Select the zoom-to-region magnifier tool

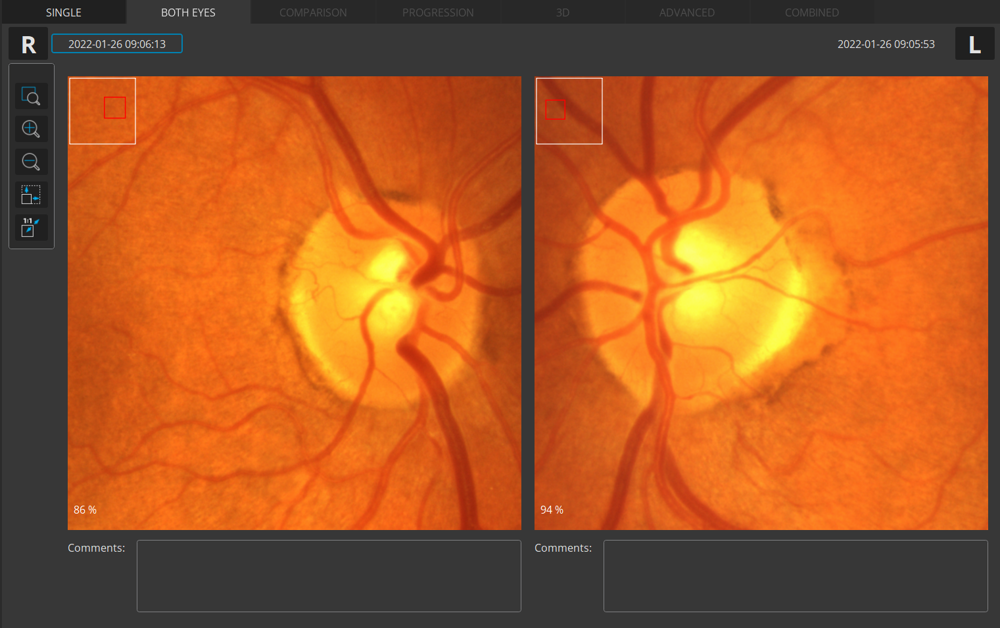point(30,96)
